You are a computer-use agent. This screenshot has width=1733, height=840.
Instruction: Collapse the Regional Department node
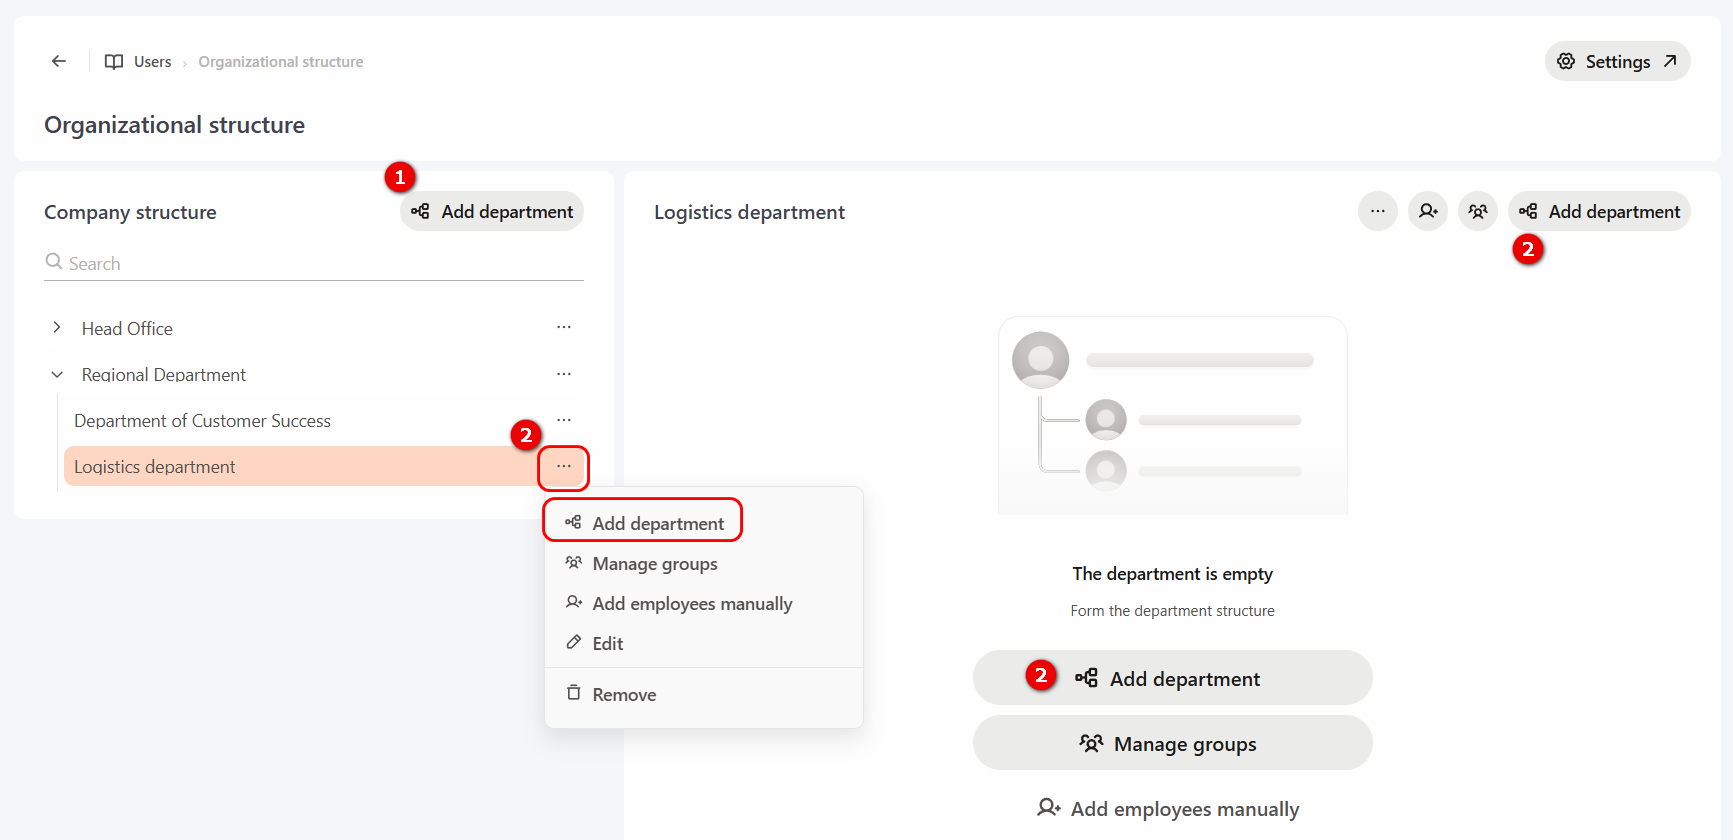[57, 374]
